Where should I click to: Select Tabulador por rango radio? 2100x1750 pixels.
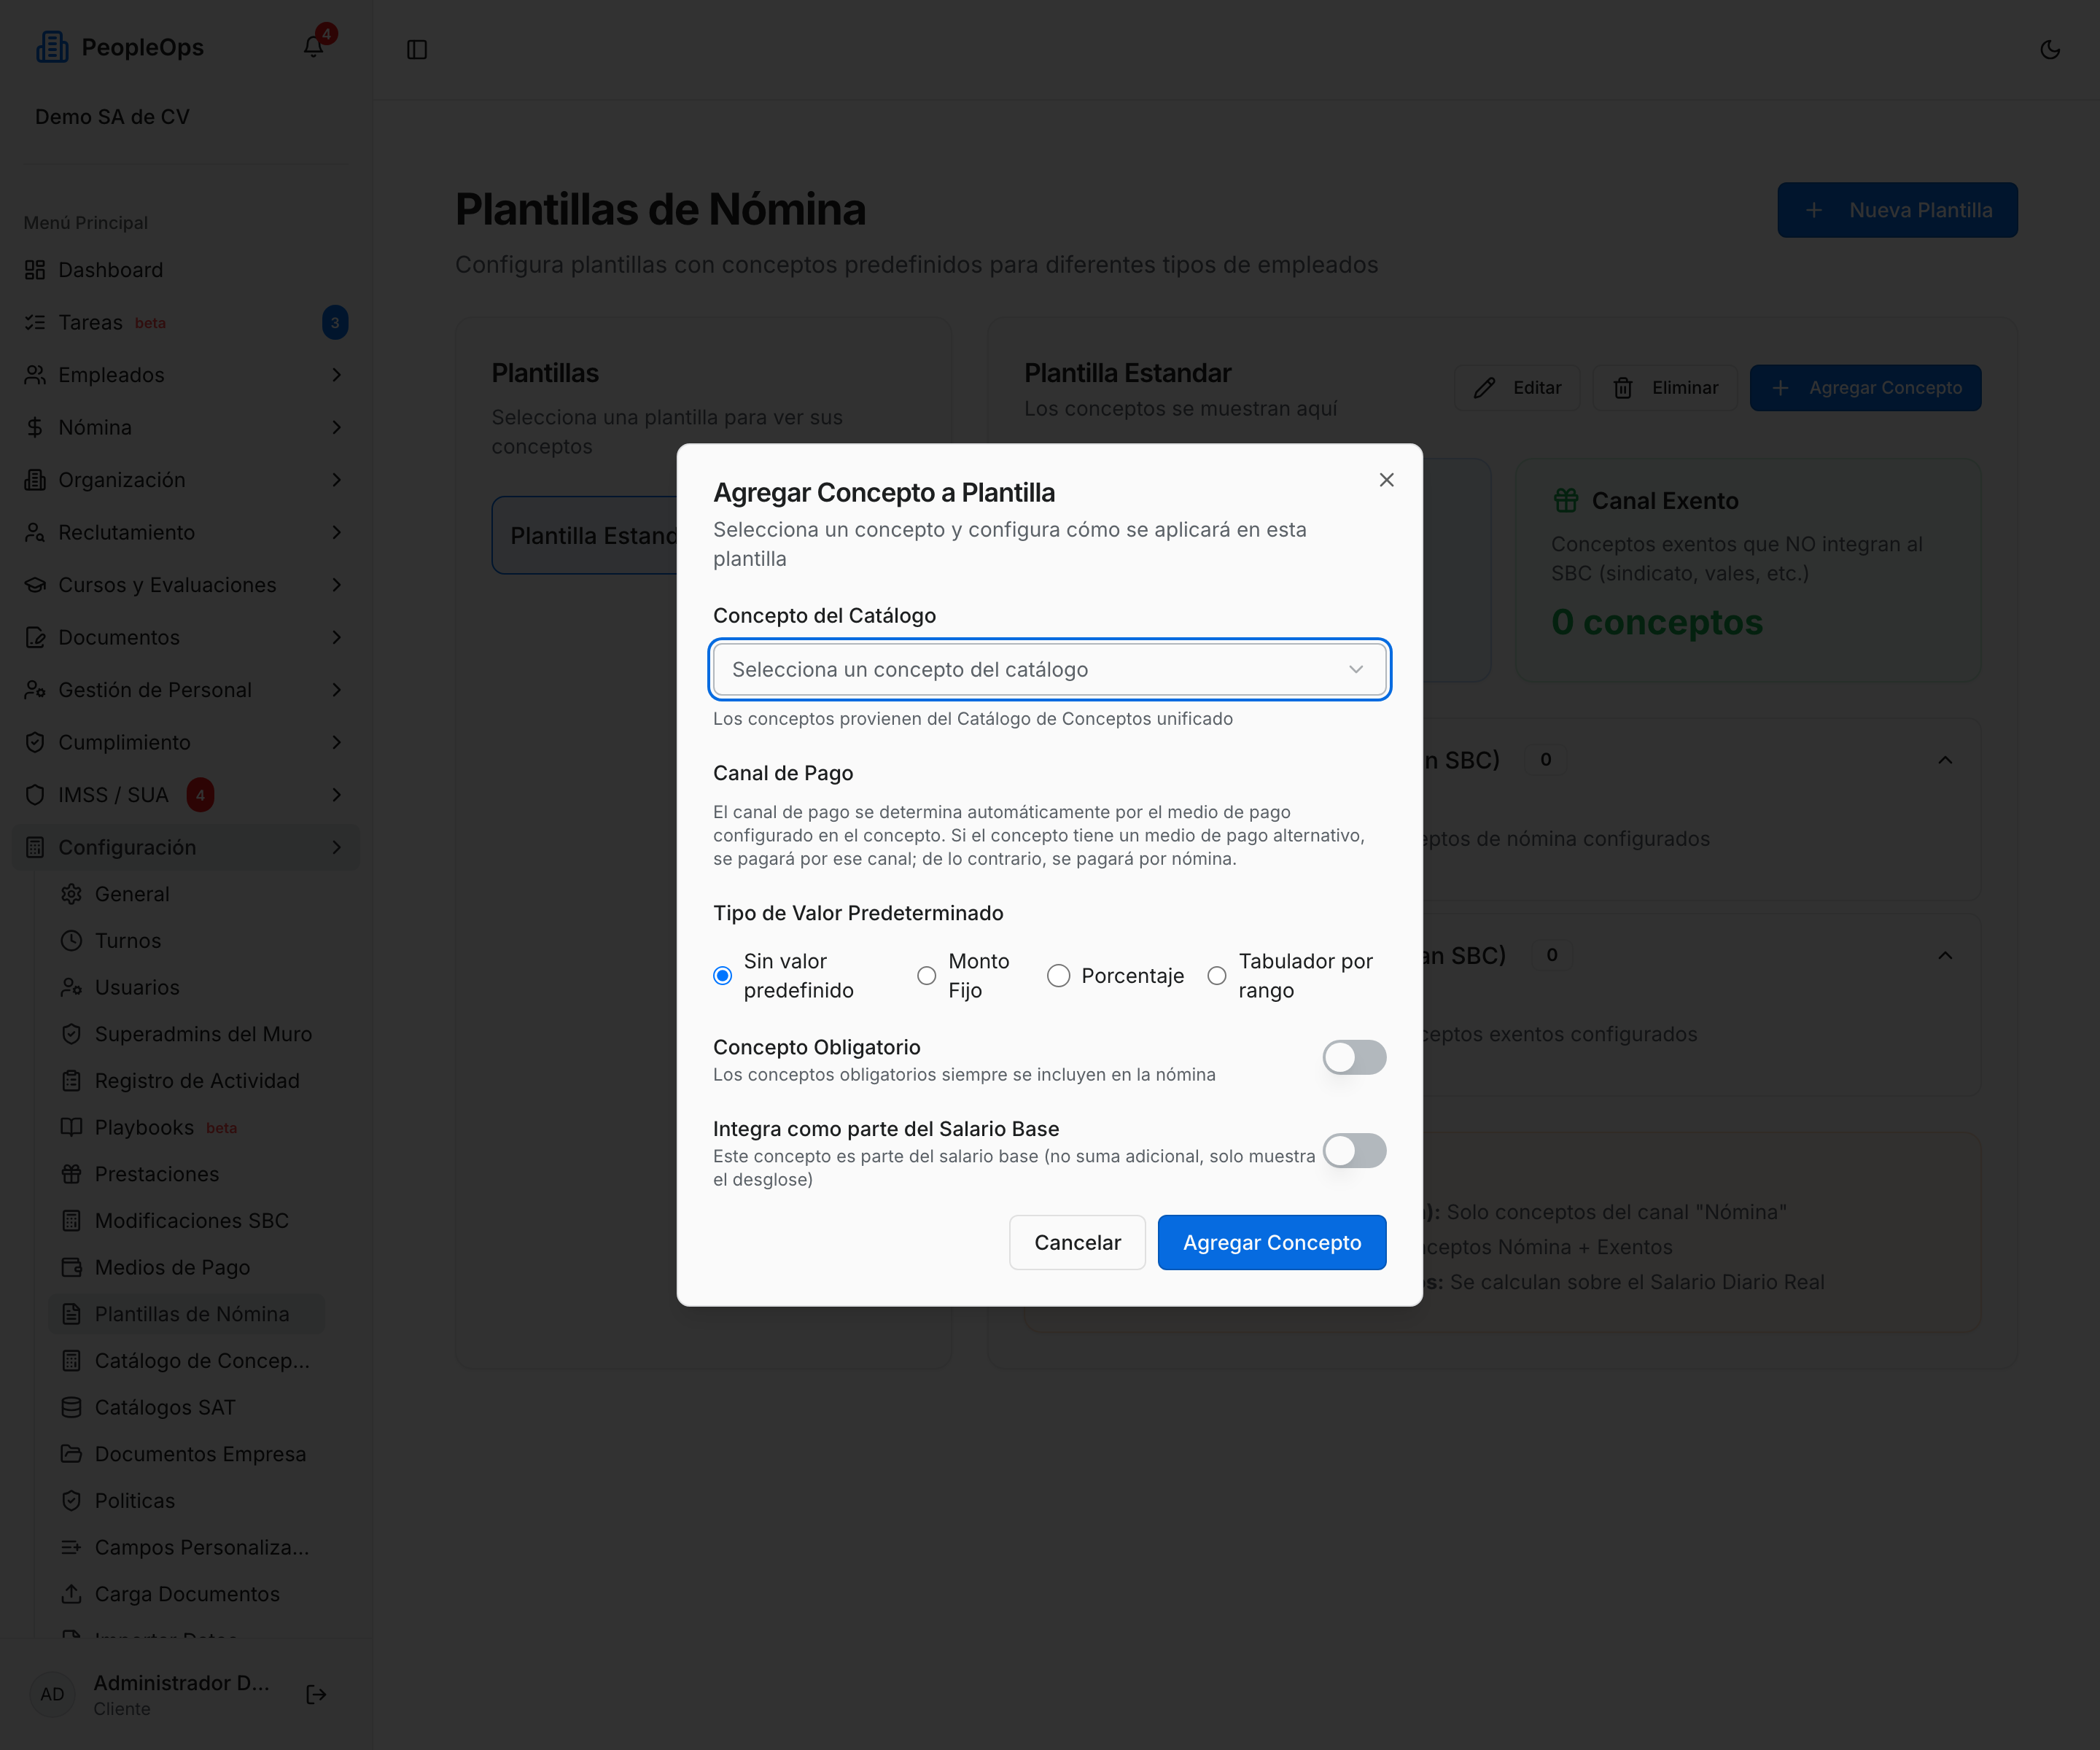point(1217,976)
